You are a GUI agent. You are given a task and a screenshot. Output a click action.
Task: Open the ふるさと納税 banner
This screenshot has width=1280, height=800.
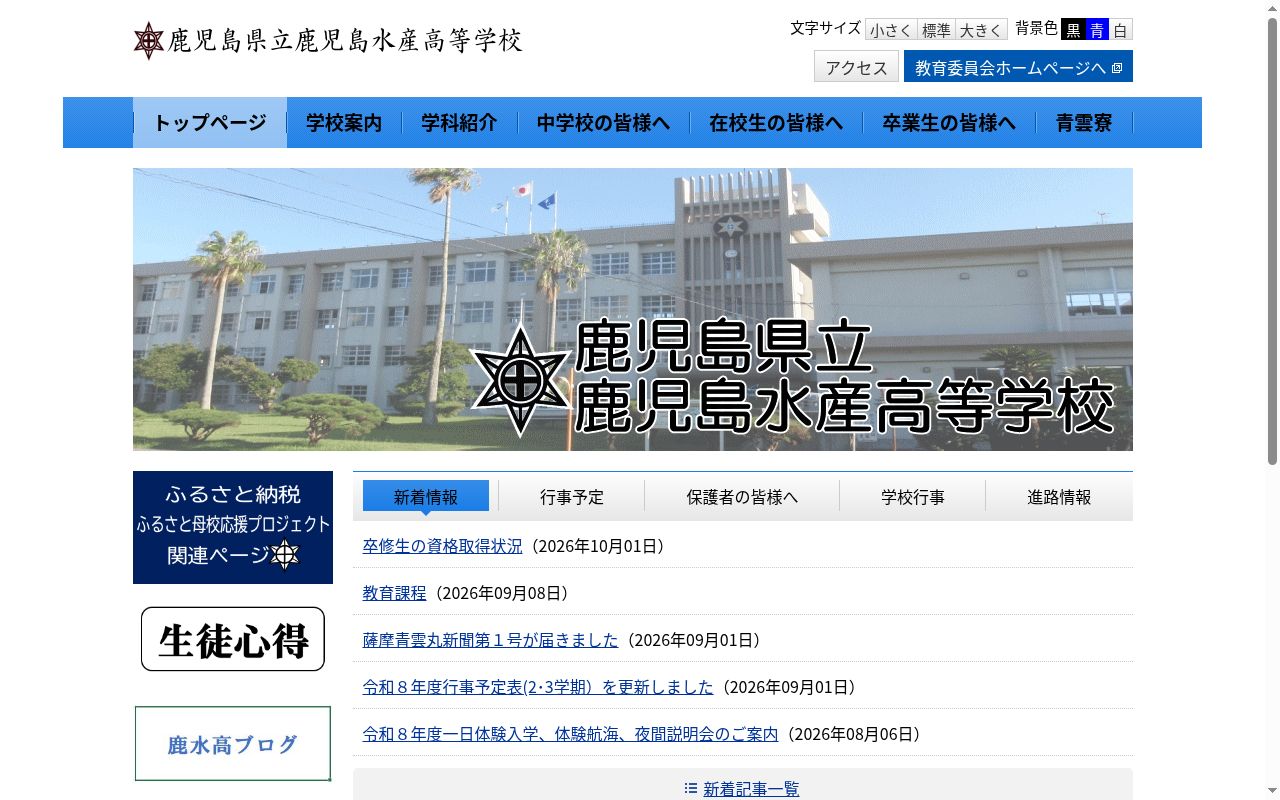(233, 527)
